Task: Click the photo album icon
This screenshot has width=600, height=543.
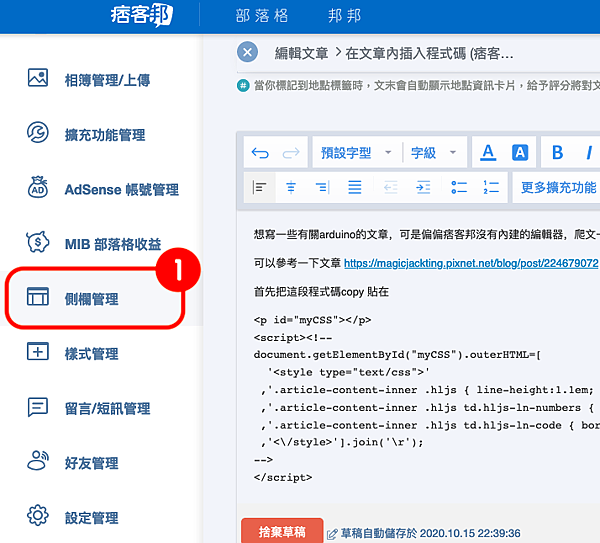Action: click(x=38, y=77)
